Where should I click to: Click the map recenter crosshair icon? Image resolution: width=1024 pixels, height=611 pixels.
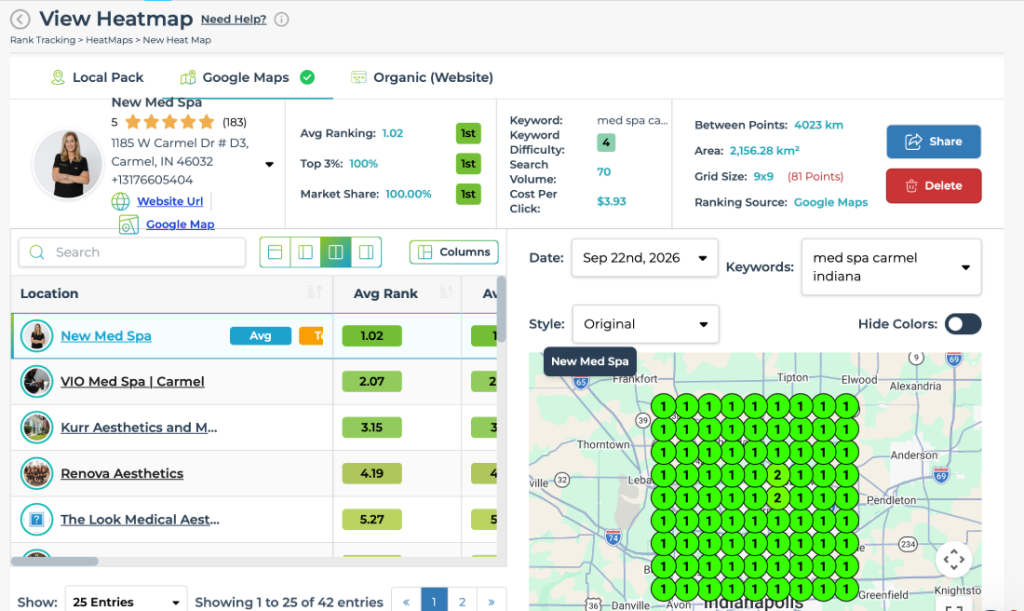953,559
